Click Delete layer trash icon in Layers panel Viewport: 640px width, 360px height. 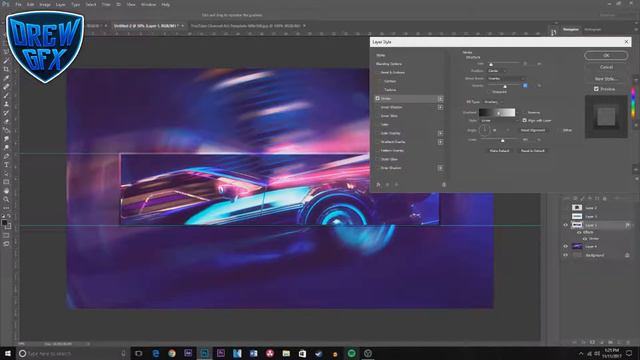click(x=628, y=342)
